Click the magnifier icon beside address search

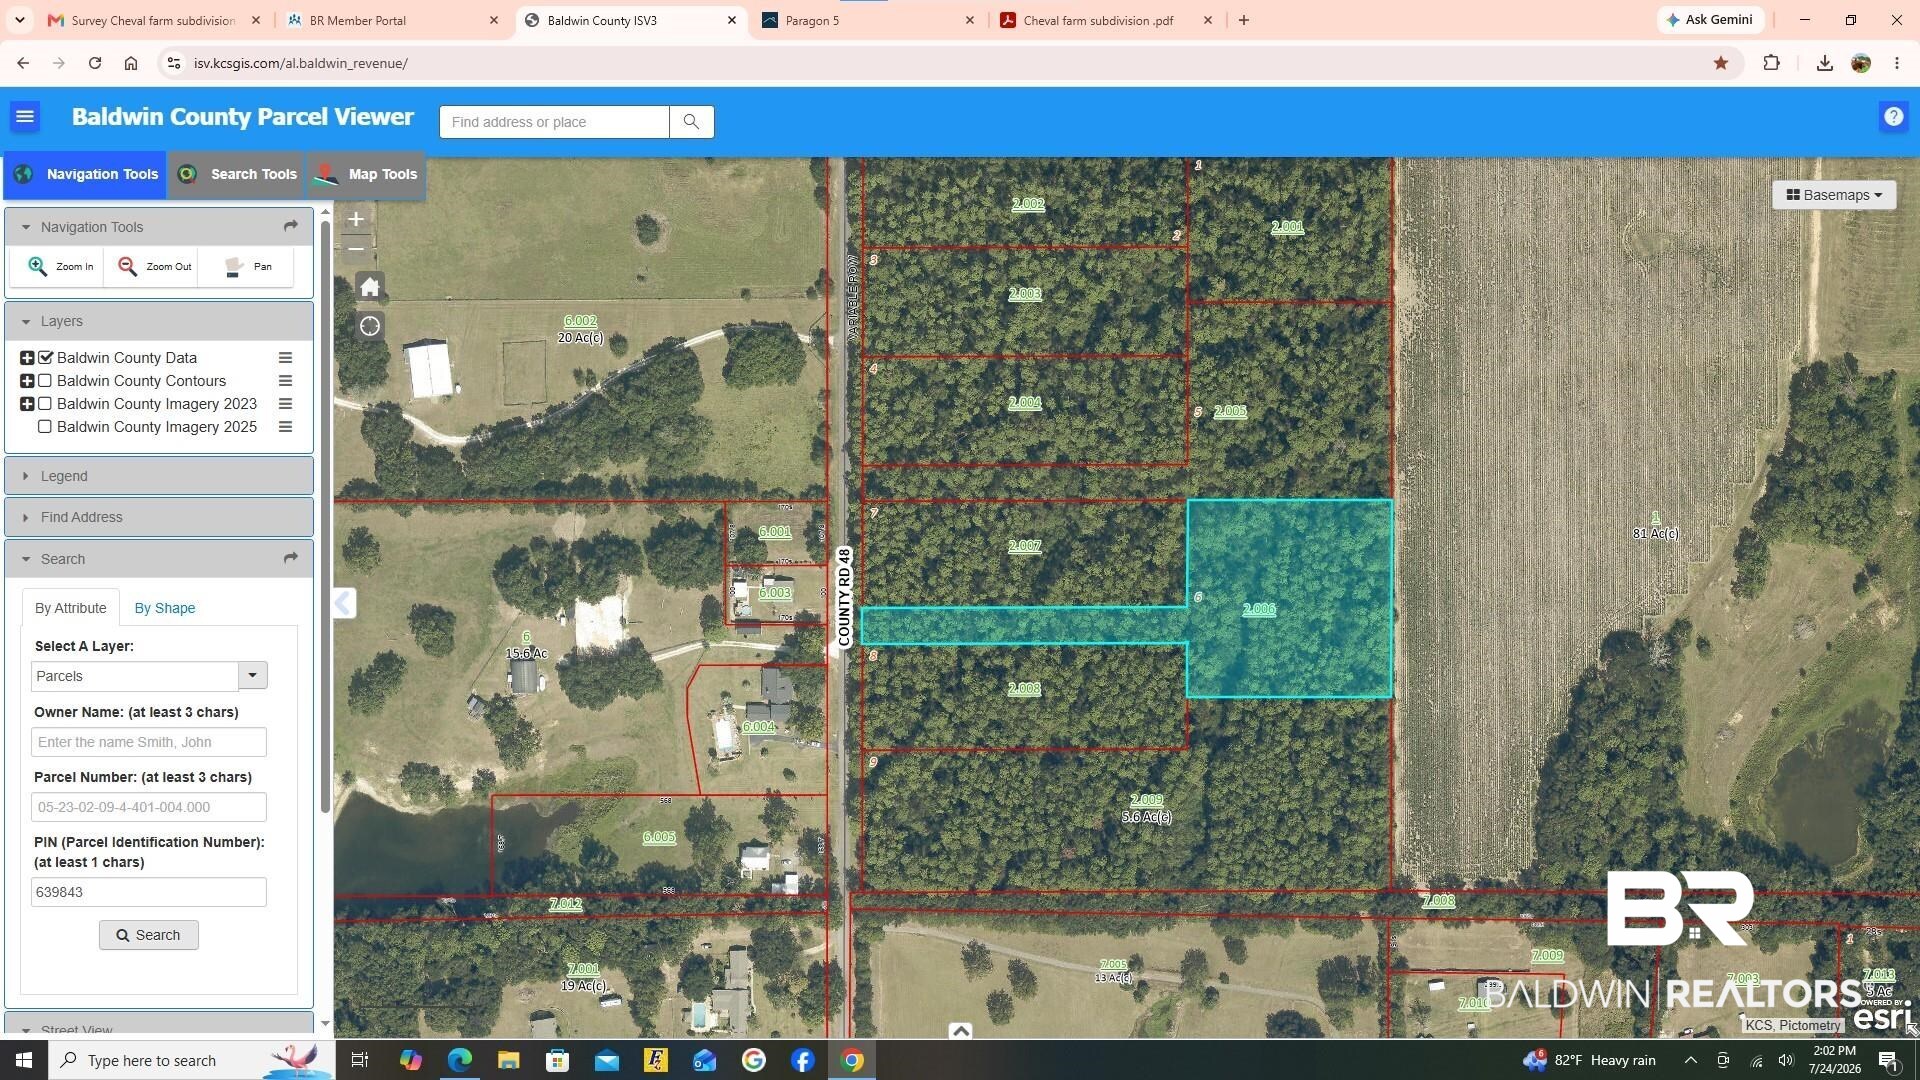coord(691,122)
